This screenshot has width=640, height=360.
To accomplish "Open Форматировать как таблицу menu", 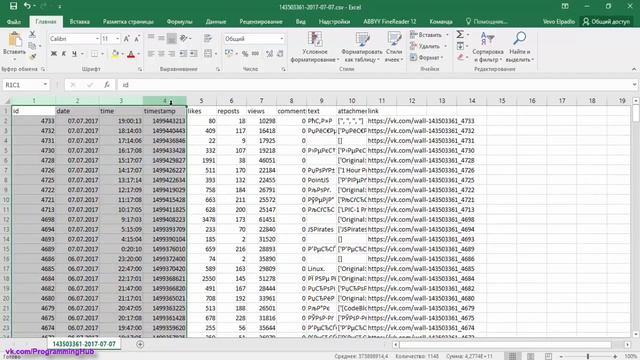I will [362, 47].
